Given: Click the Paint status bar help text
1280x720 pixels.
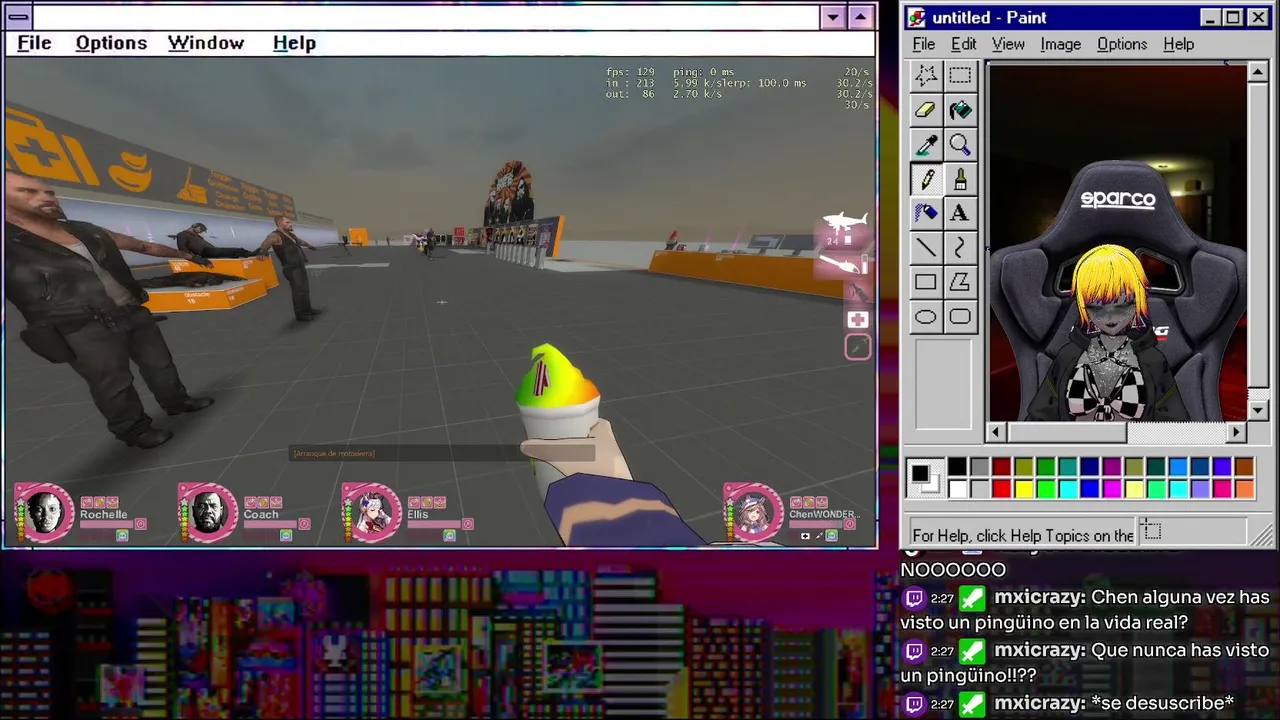Looking at the screenshot, I should [1023, 535].
